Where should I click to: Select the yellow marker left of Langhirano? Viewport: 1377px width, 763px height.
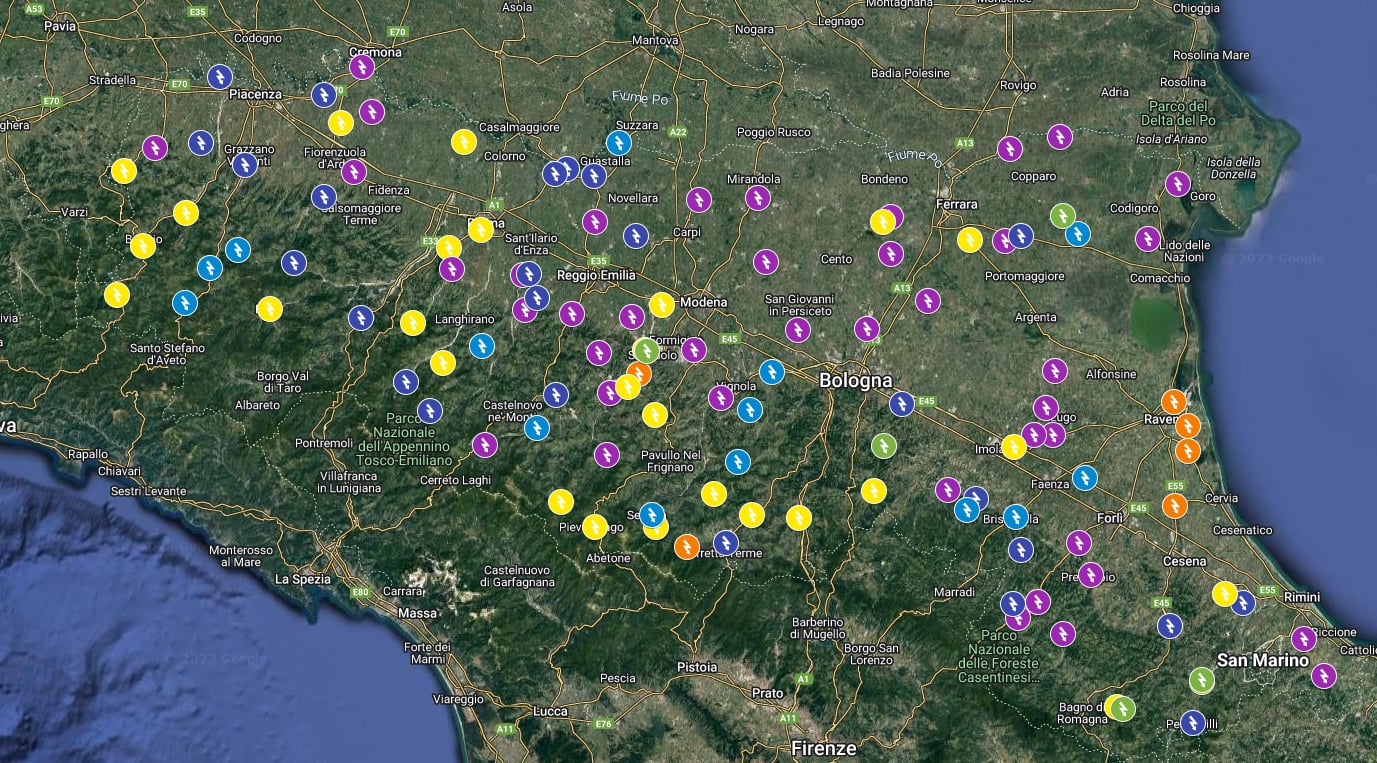[413, 323]
